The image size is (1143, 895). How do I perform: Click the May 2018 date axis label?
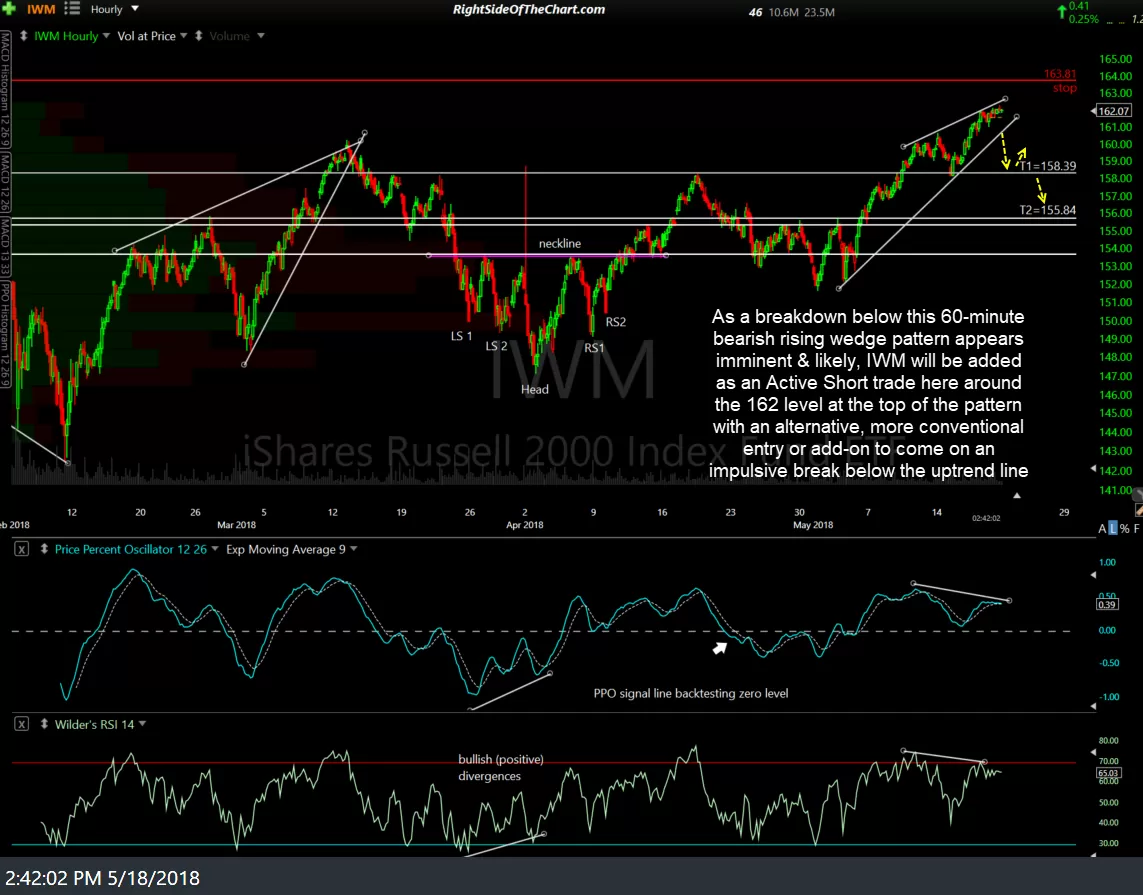coord(813,525)
